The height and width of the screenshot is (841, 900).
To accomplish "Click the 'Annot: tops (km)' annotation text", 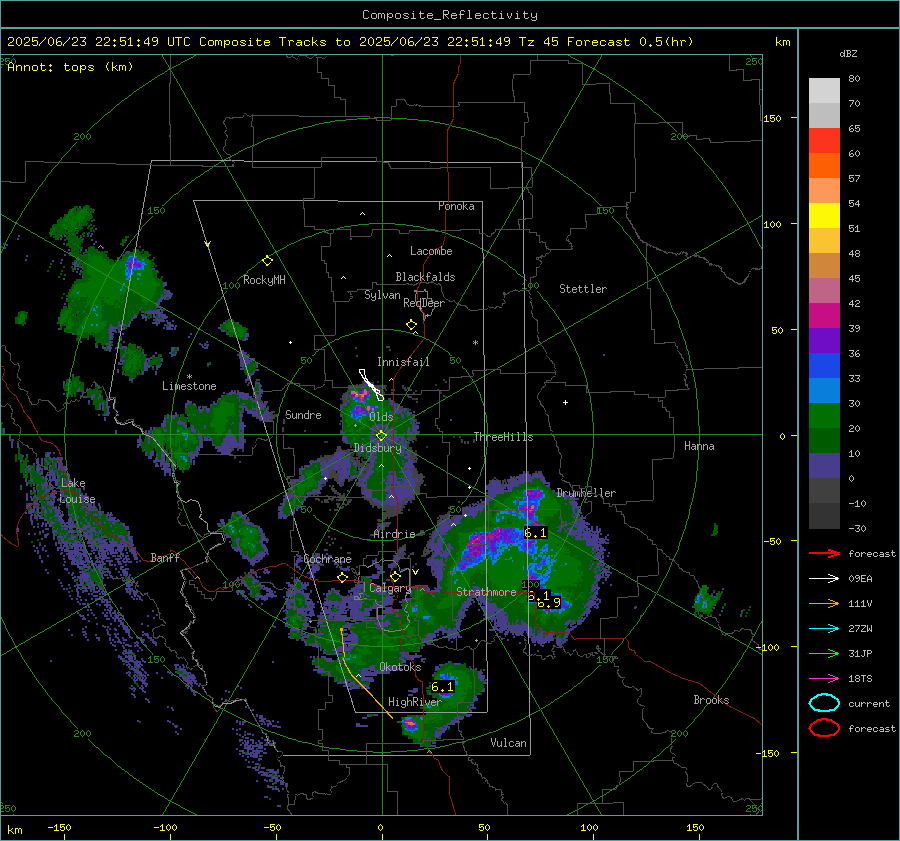I will tap(70, 67).
